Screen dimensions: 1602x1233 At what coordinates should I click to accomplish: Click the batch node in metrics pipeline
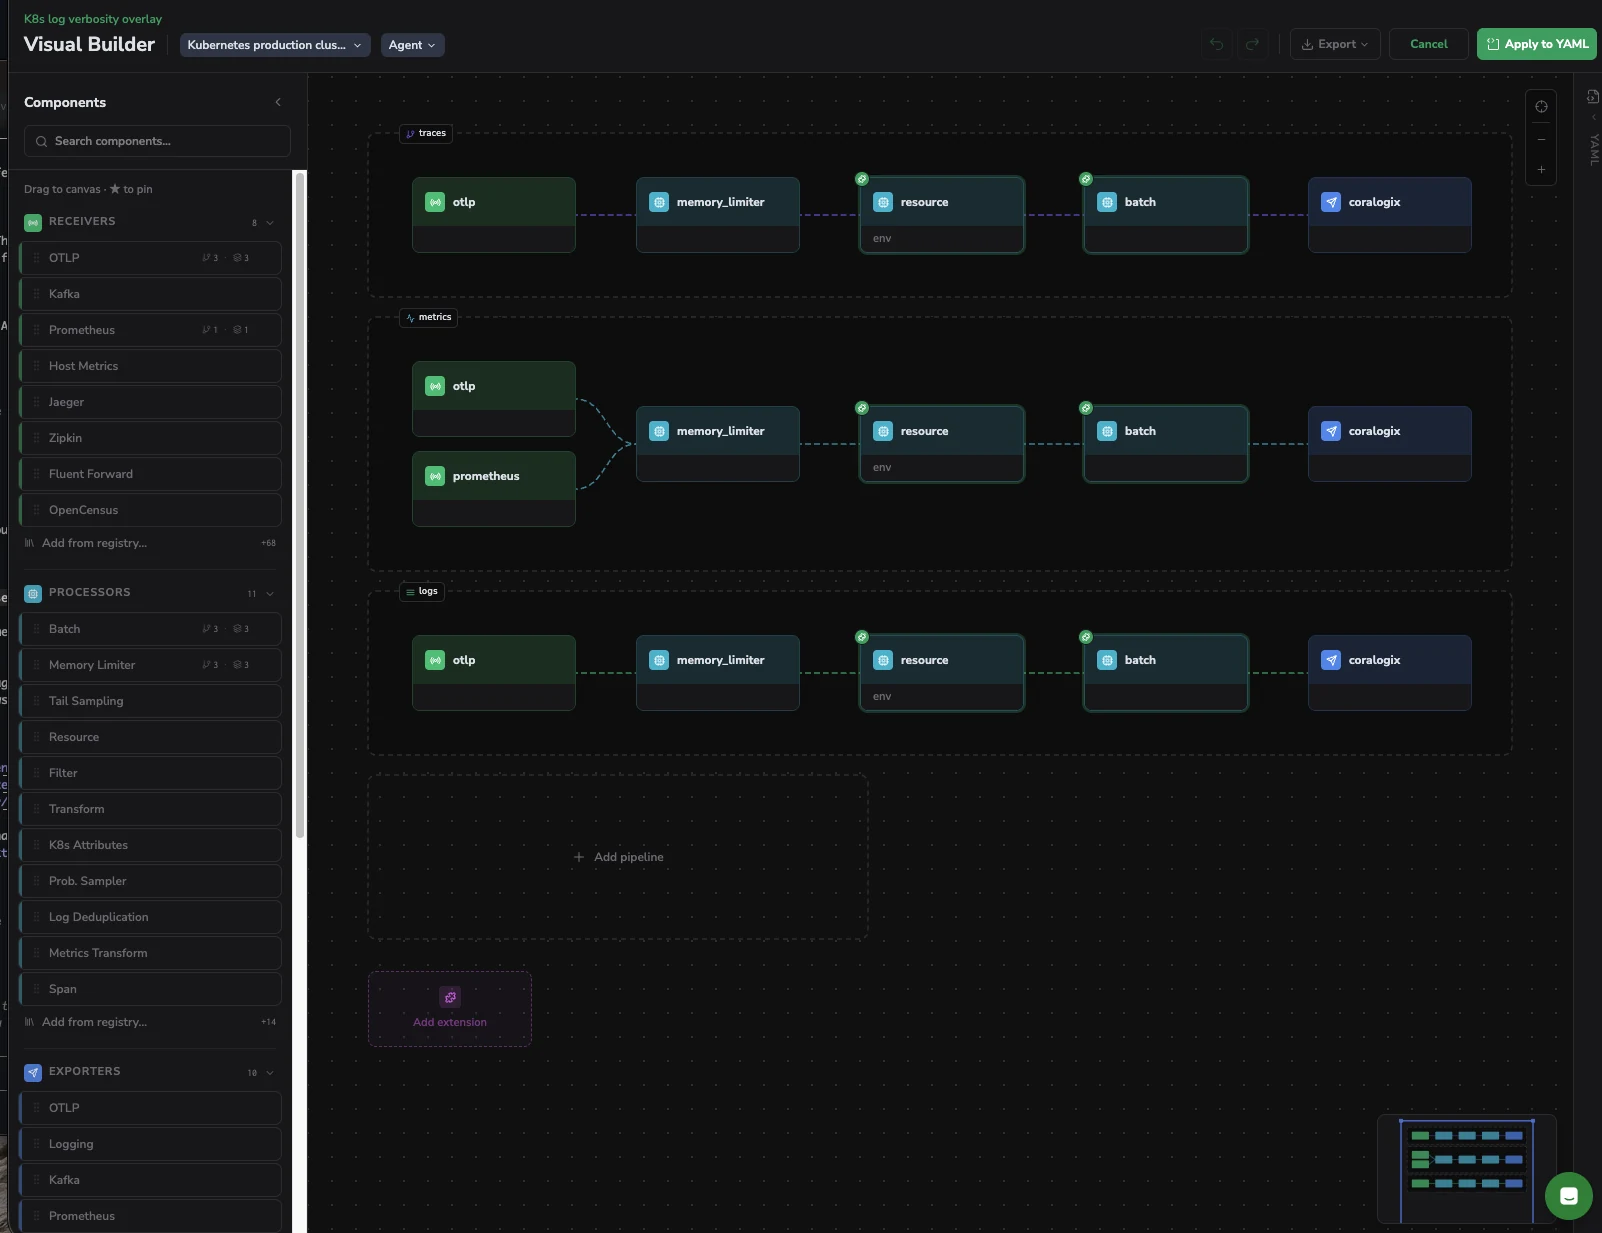point(1165,444)
